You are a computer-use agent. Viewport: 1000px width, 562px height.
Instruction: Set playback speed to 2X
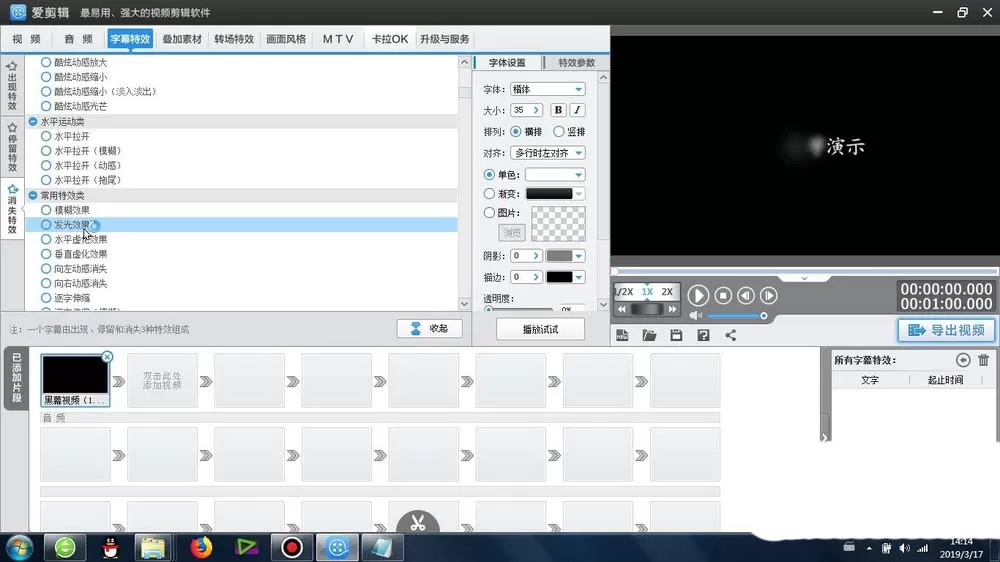667,292
